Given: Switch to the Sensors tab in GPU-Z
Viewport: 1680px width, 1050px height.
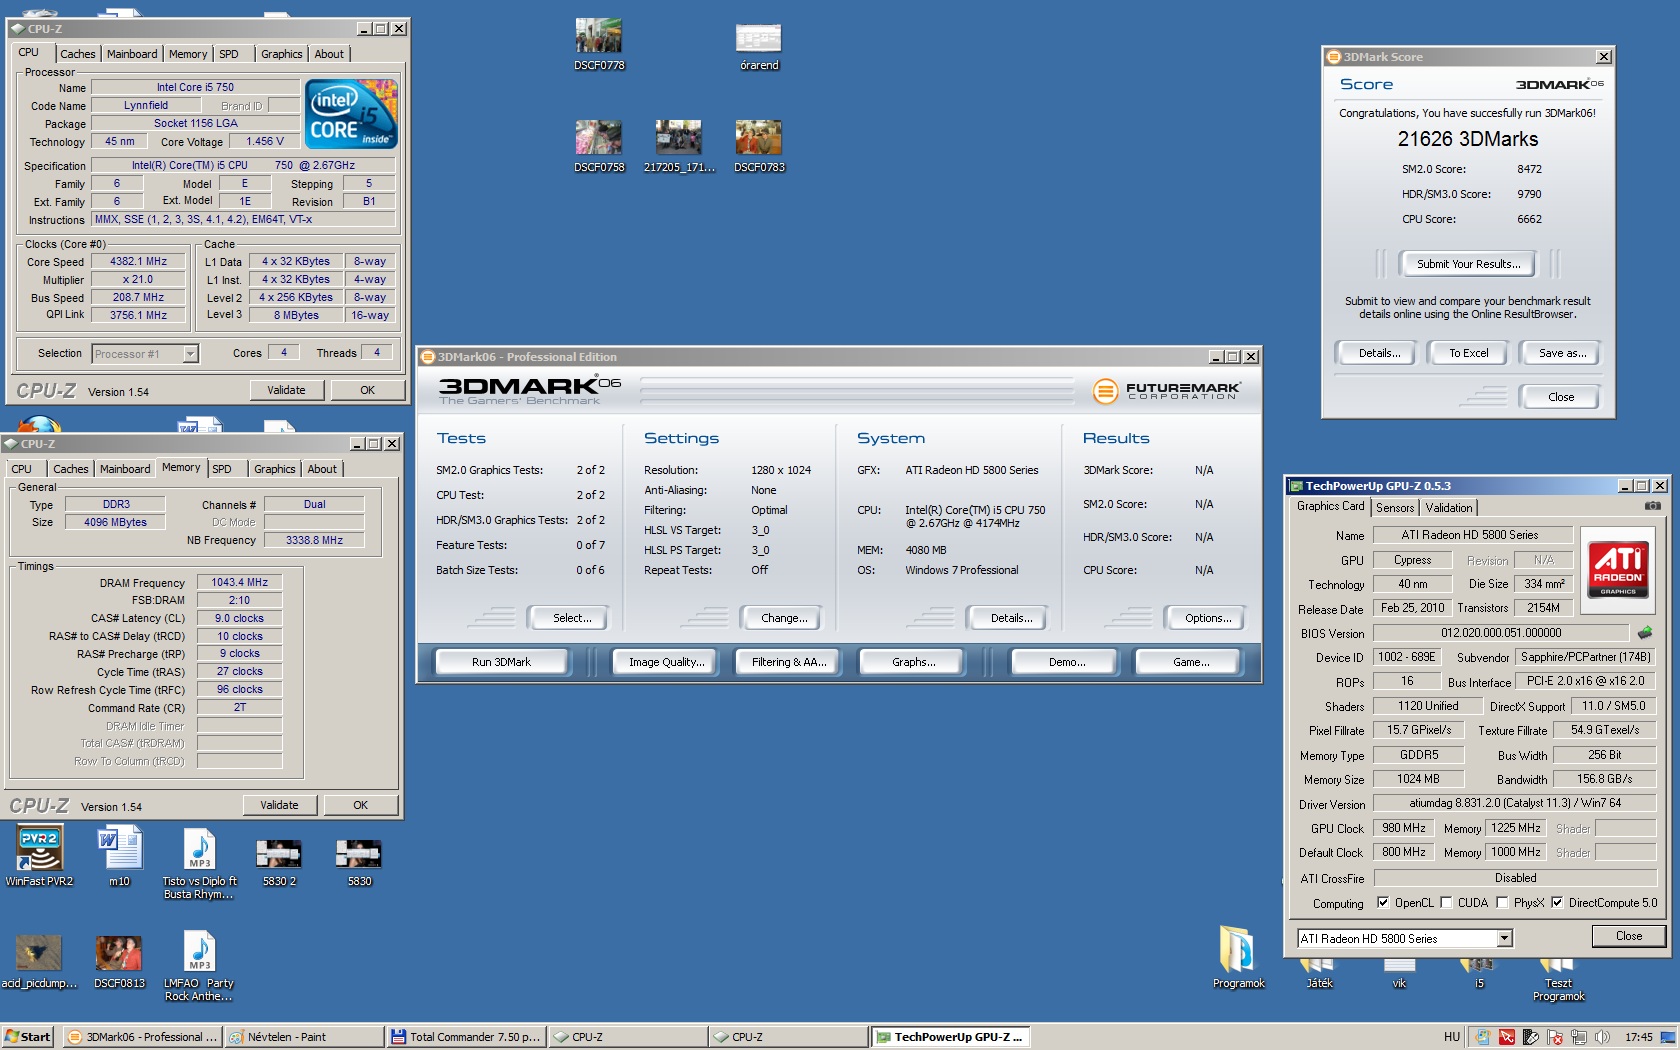Looking at the screenshot, I should pyautogui.click(x=1395, y=508).
